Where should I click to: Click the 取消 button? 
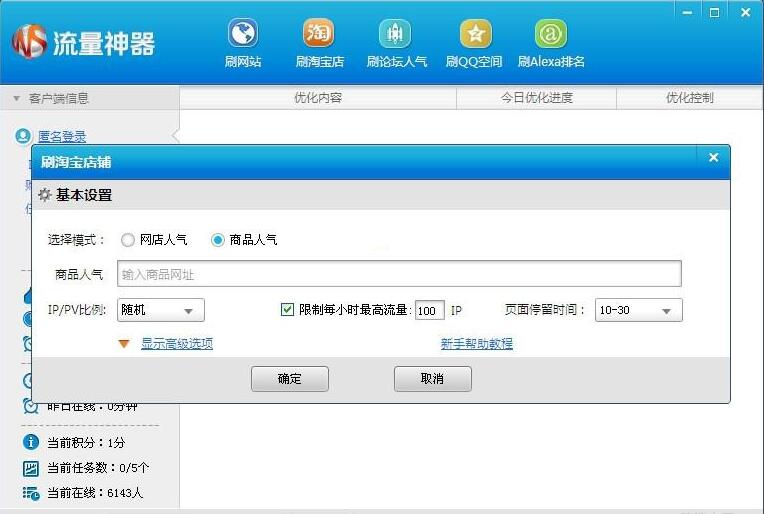(x=433, y=379)
